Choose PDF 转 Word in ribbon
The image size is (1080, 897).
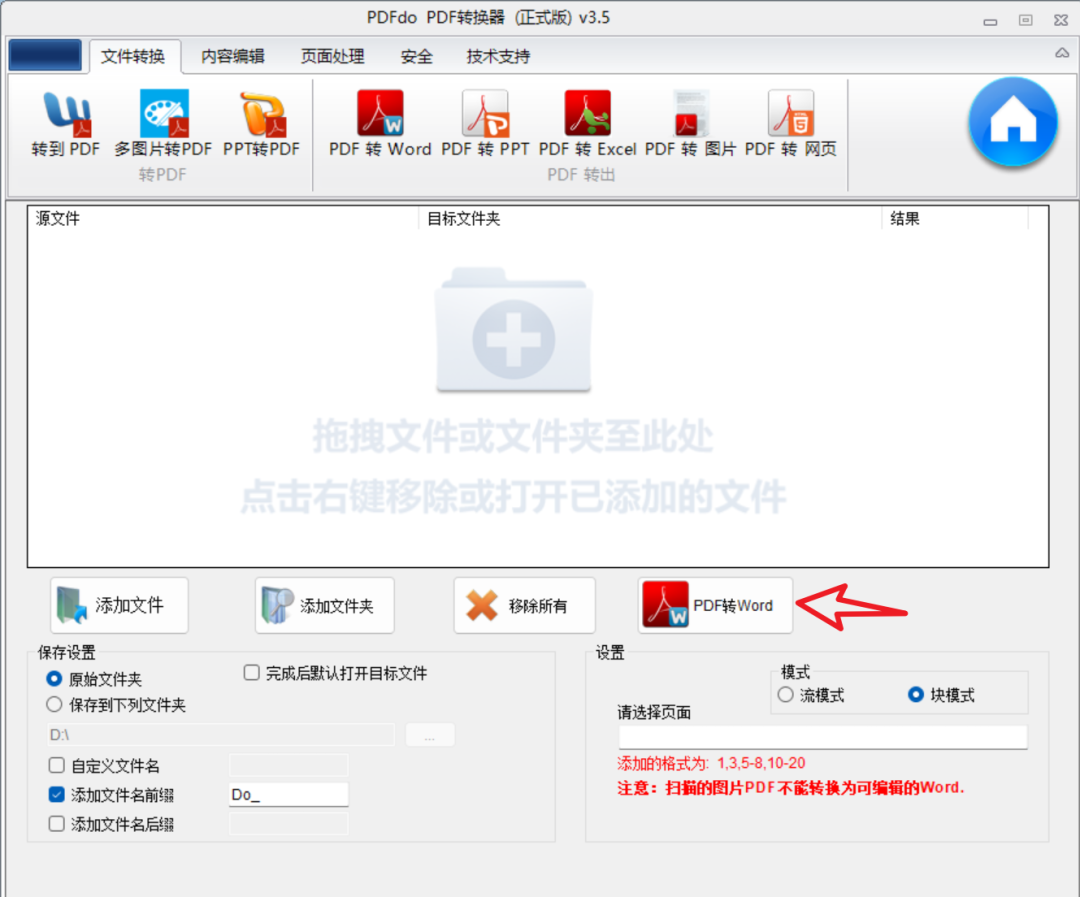(380, 124)
